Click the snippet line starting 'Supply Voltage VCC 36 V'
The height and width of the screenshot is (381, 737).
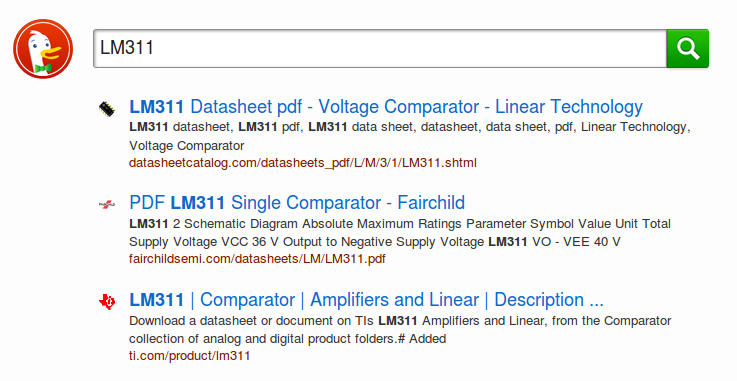tap(375, 242)
